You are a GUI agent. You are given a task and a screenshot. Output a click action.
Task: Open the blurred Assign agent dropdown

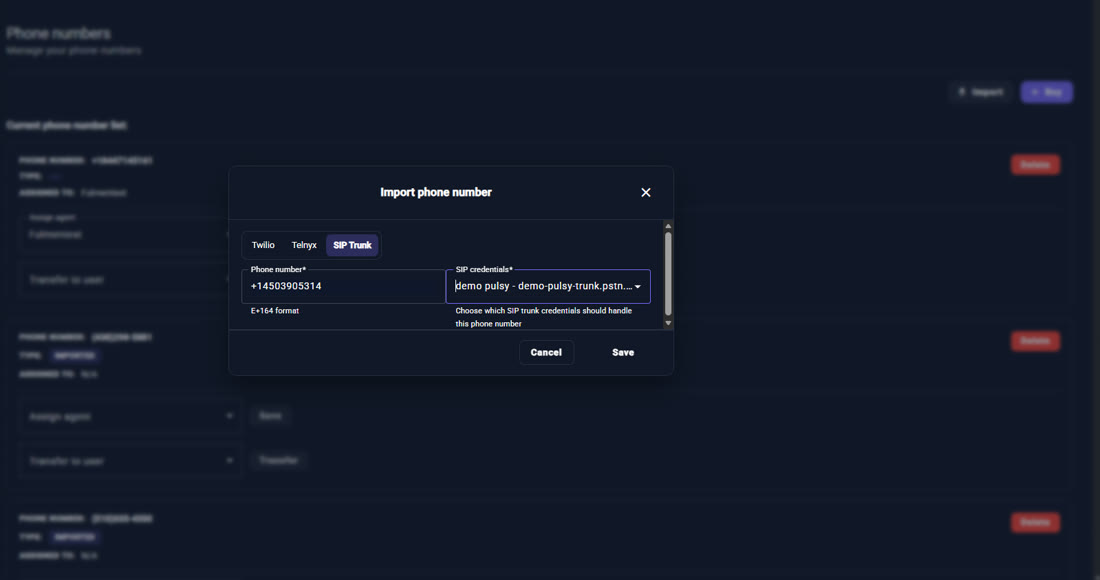(130, 417)
